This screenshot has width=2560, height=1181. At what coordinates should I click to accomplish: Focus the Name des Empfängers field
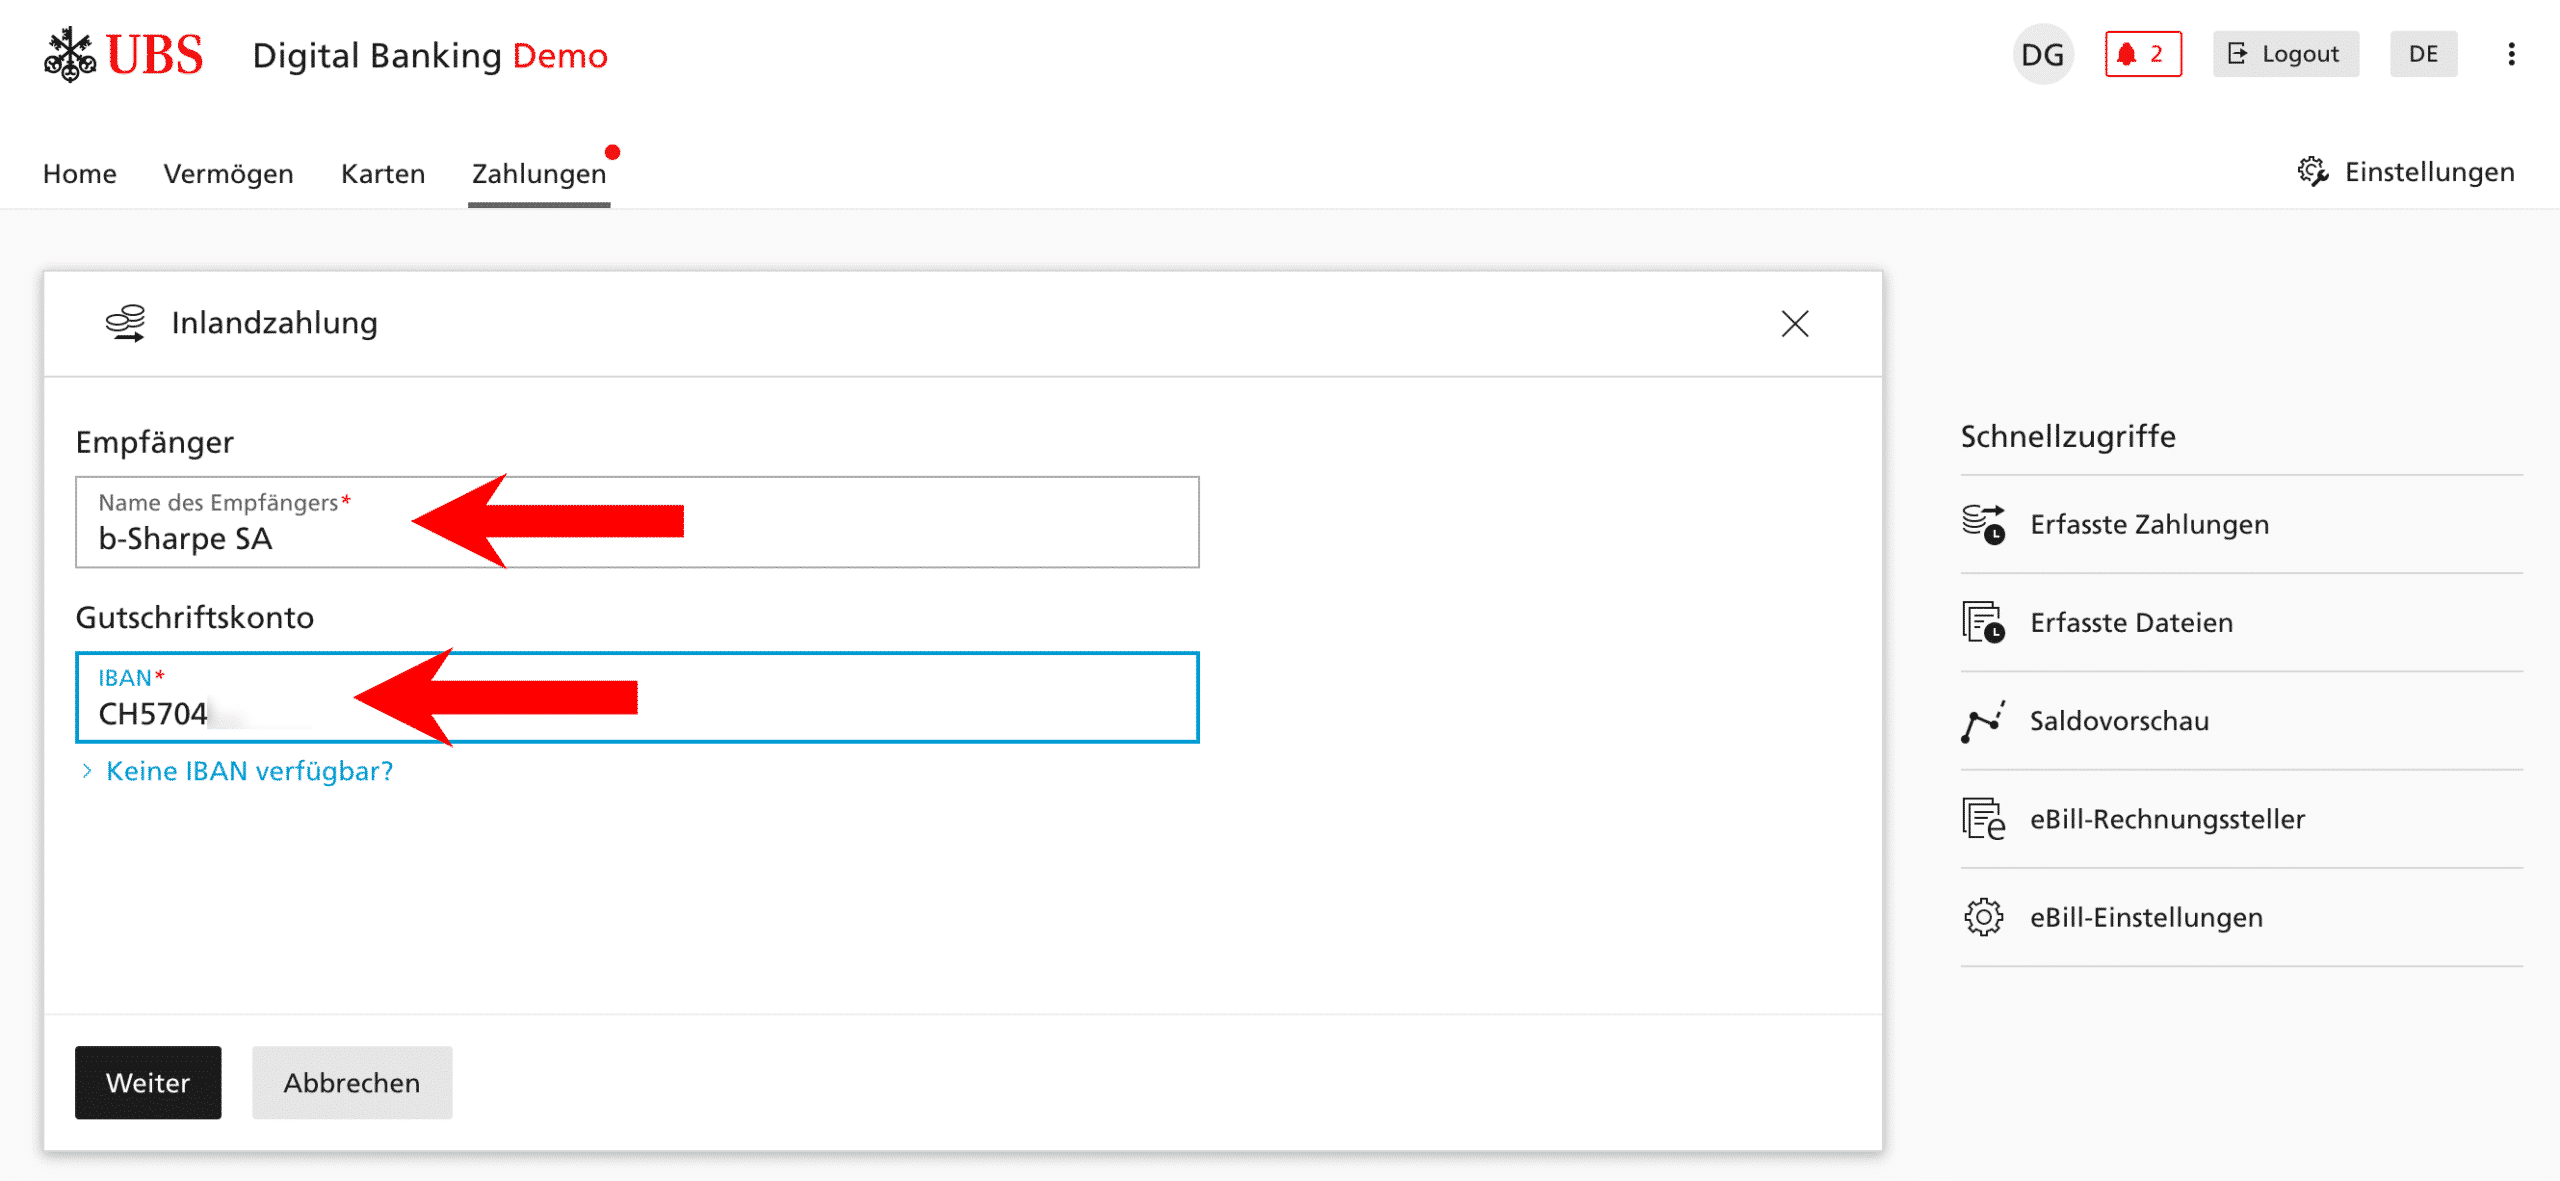point(637,522)
